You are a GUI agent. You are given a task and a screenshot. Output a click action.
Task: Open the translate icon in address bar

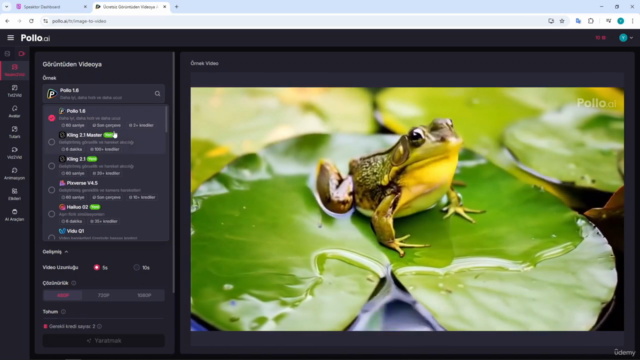578,21
